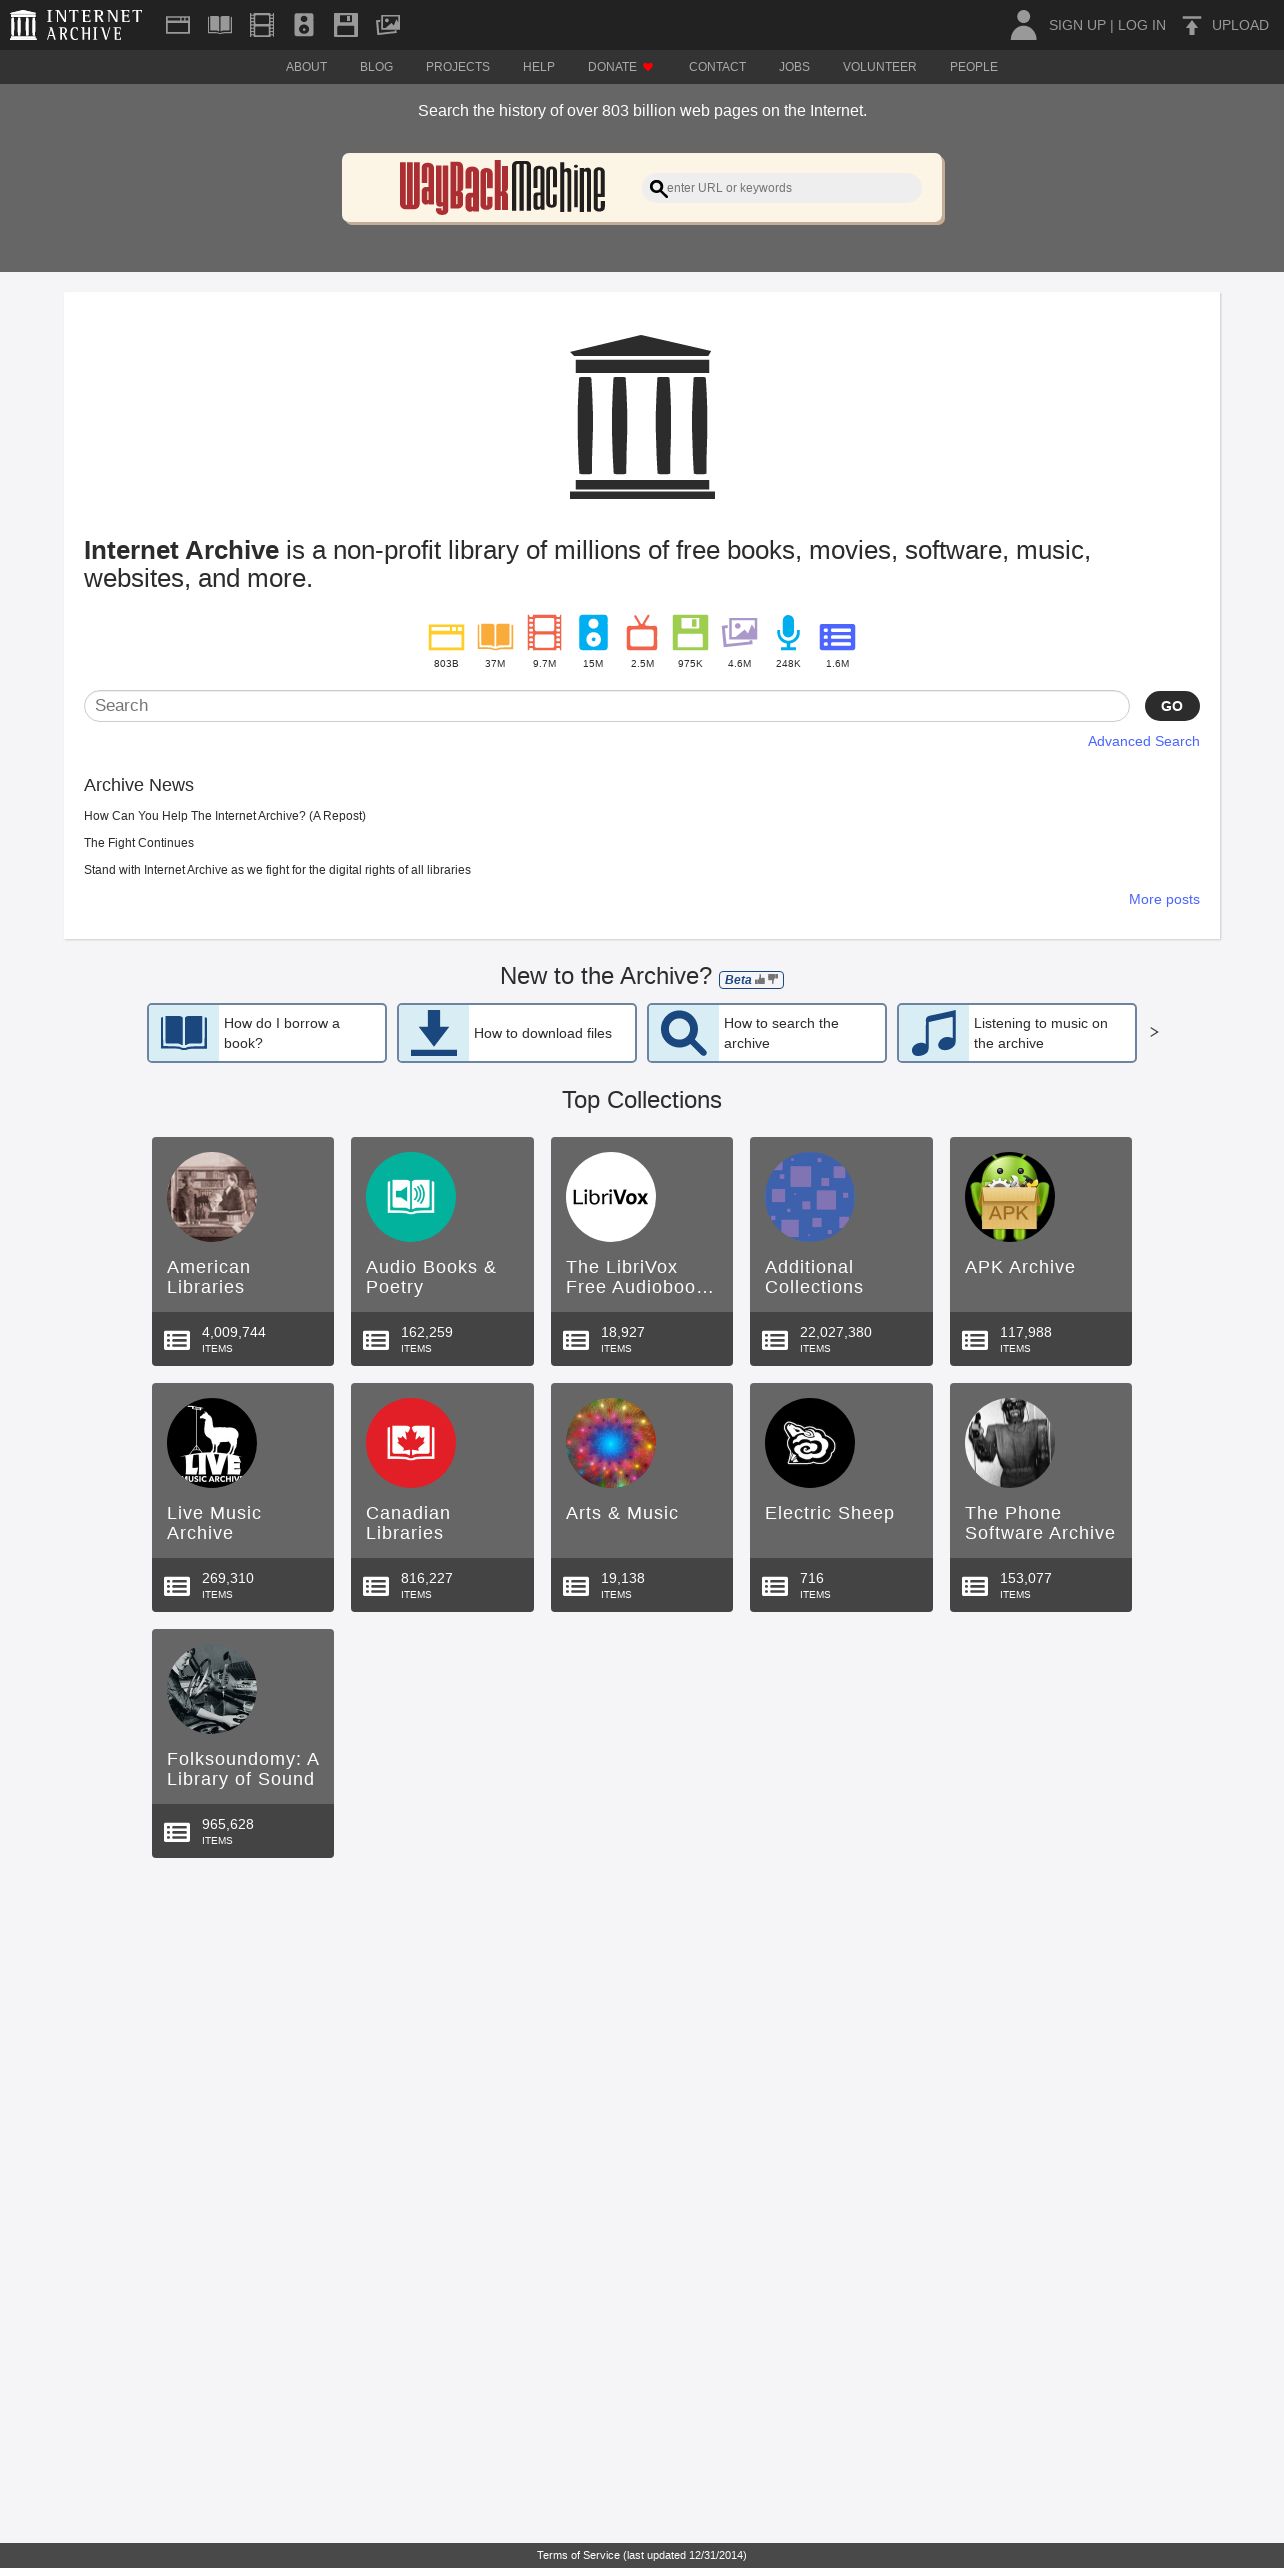This screenshot has width=1284, height=2568.
Task: Open the HELP menu item
Action: 538,67
